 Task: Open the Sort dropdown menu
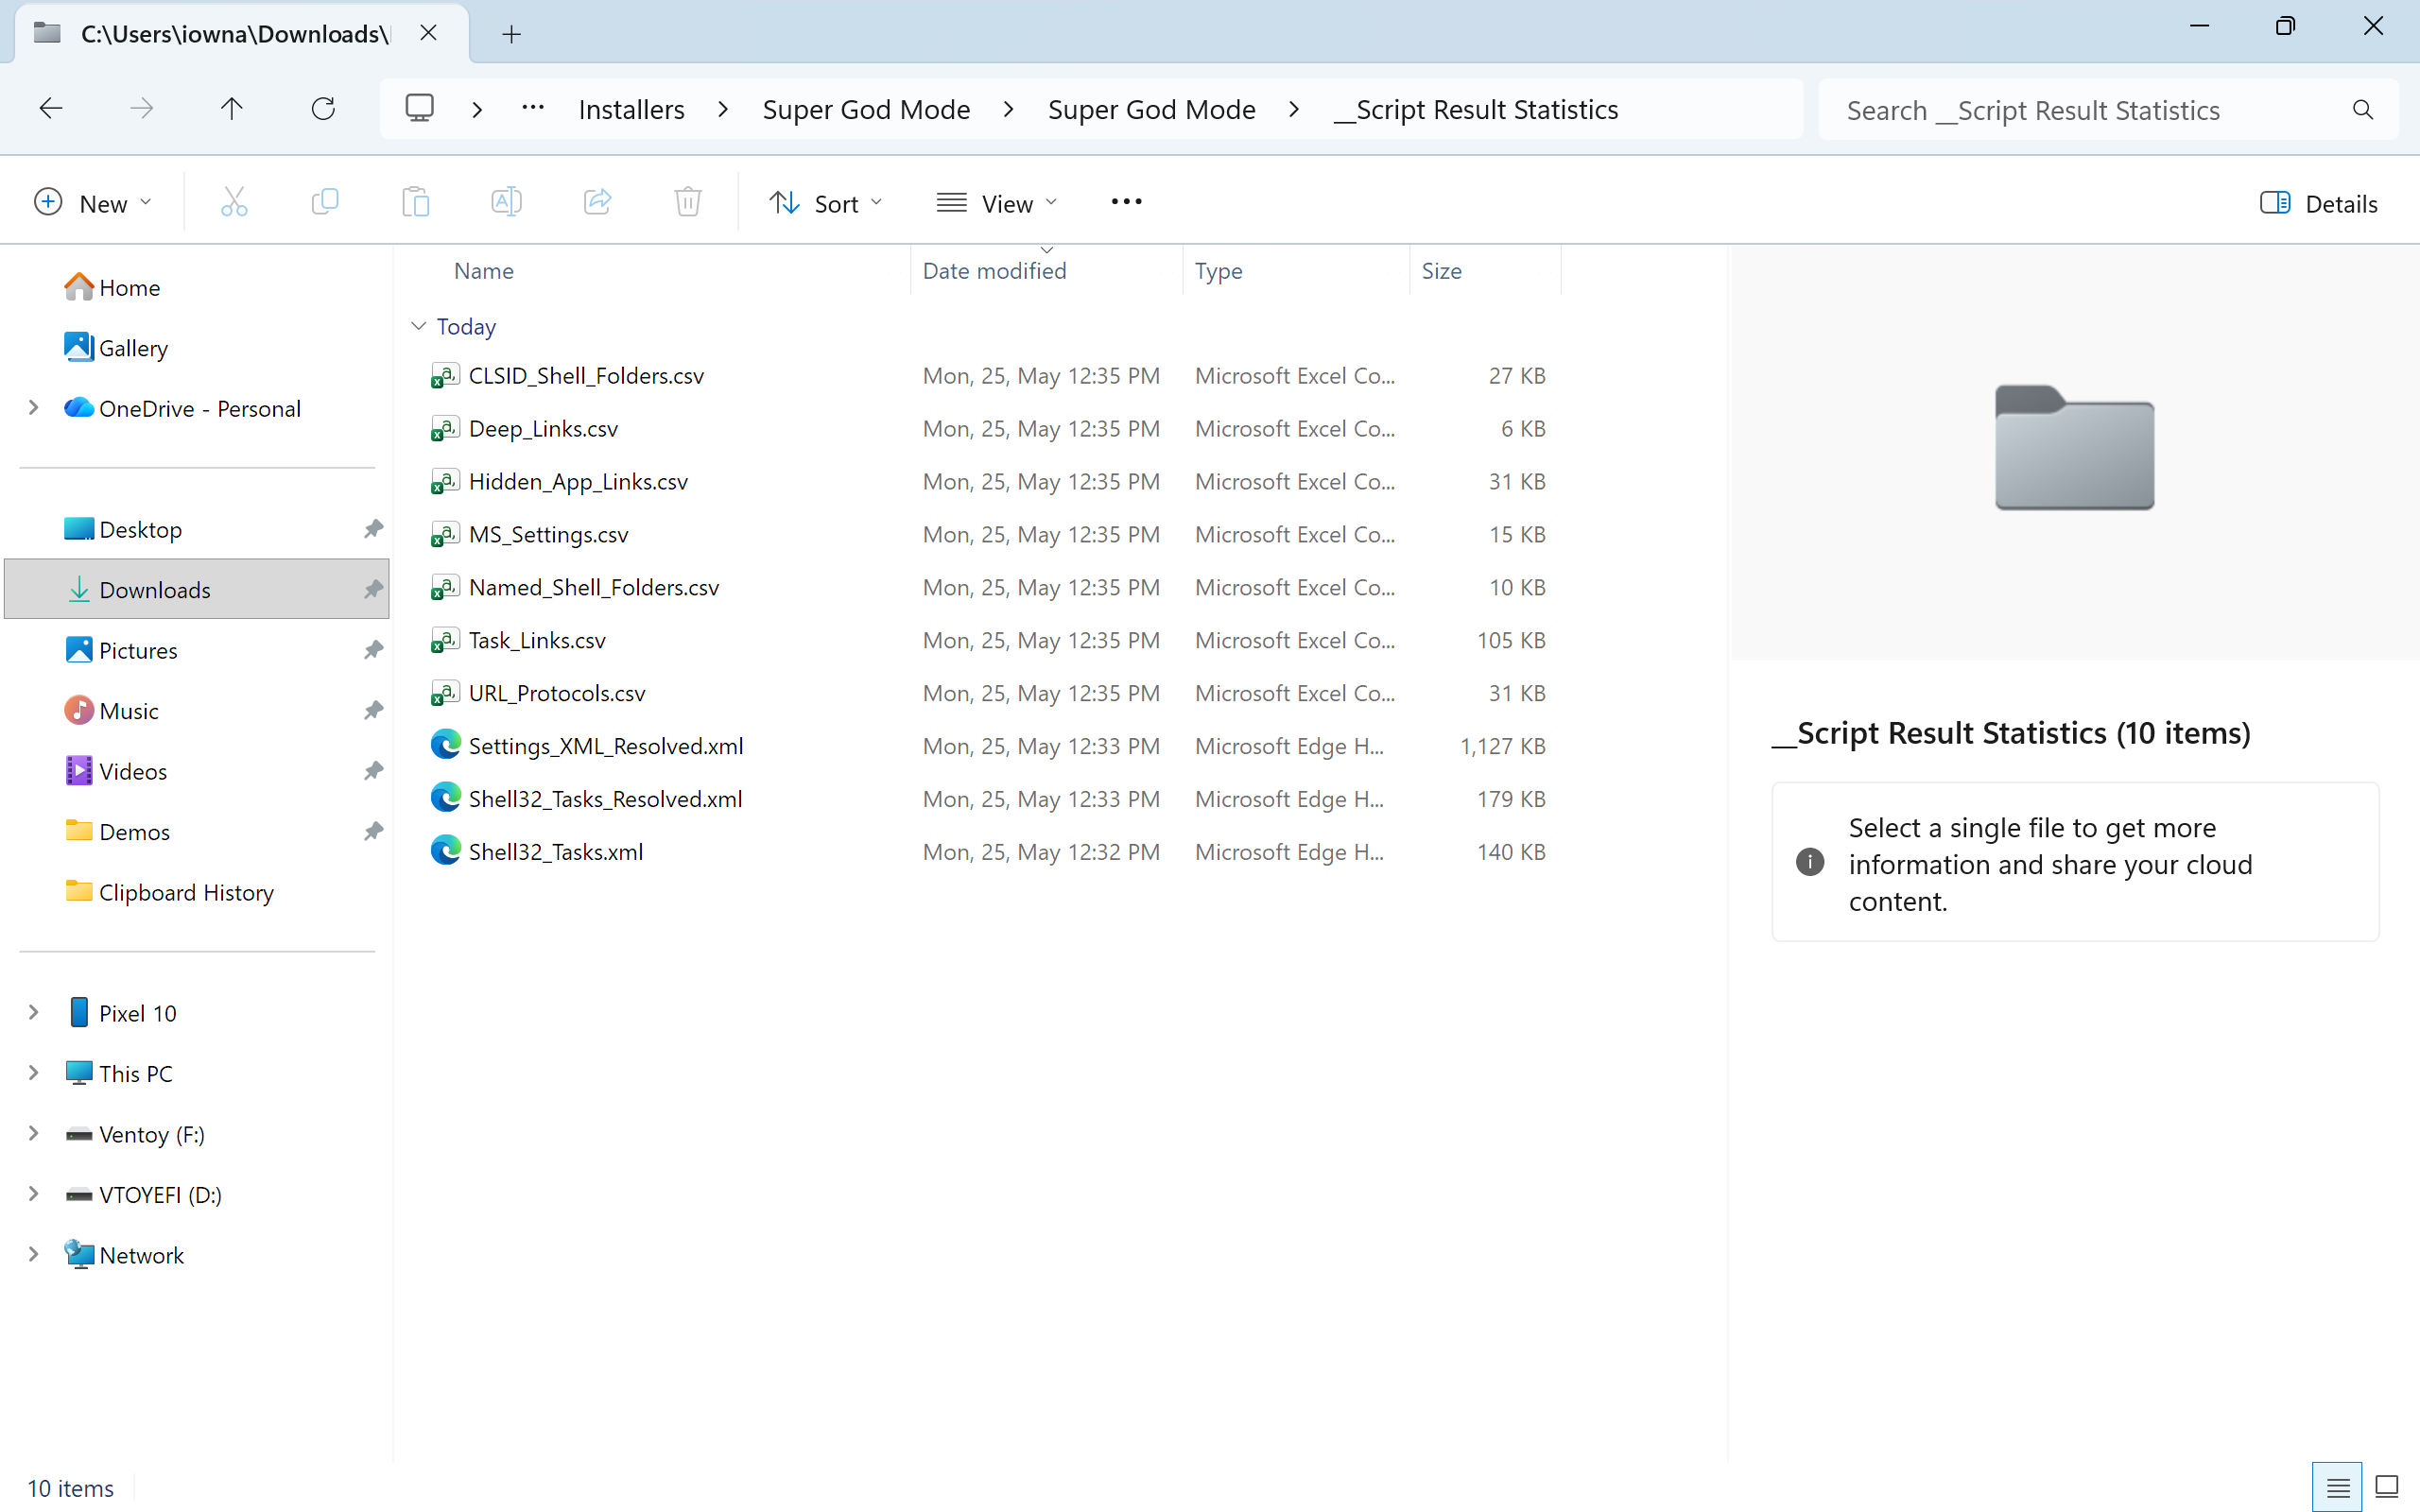825,203
